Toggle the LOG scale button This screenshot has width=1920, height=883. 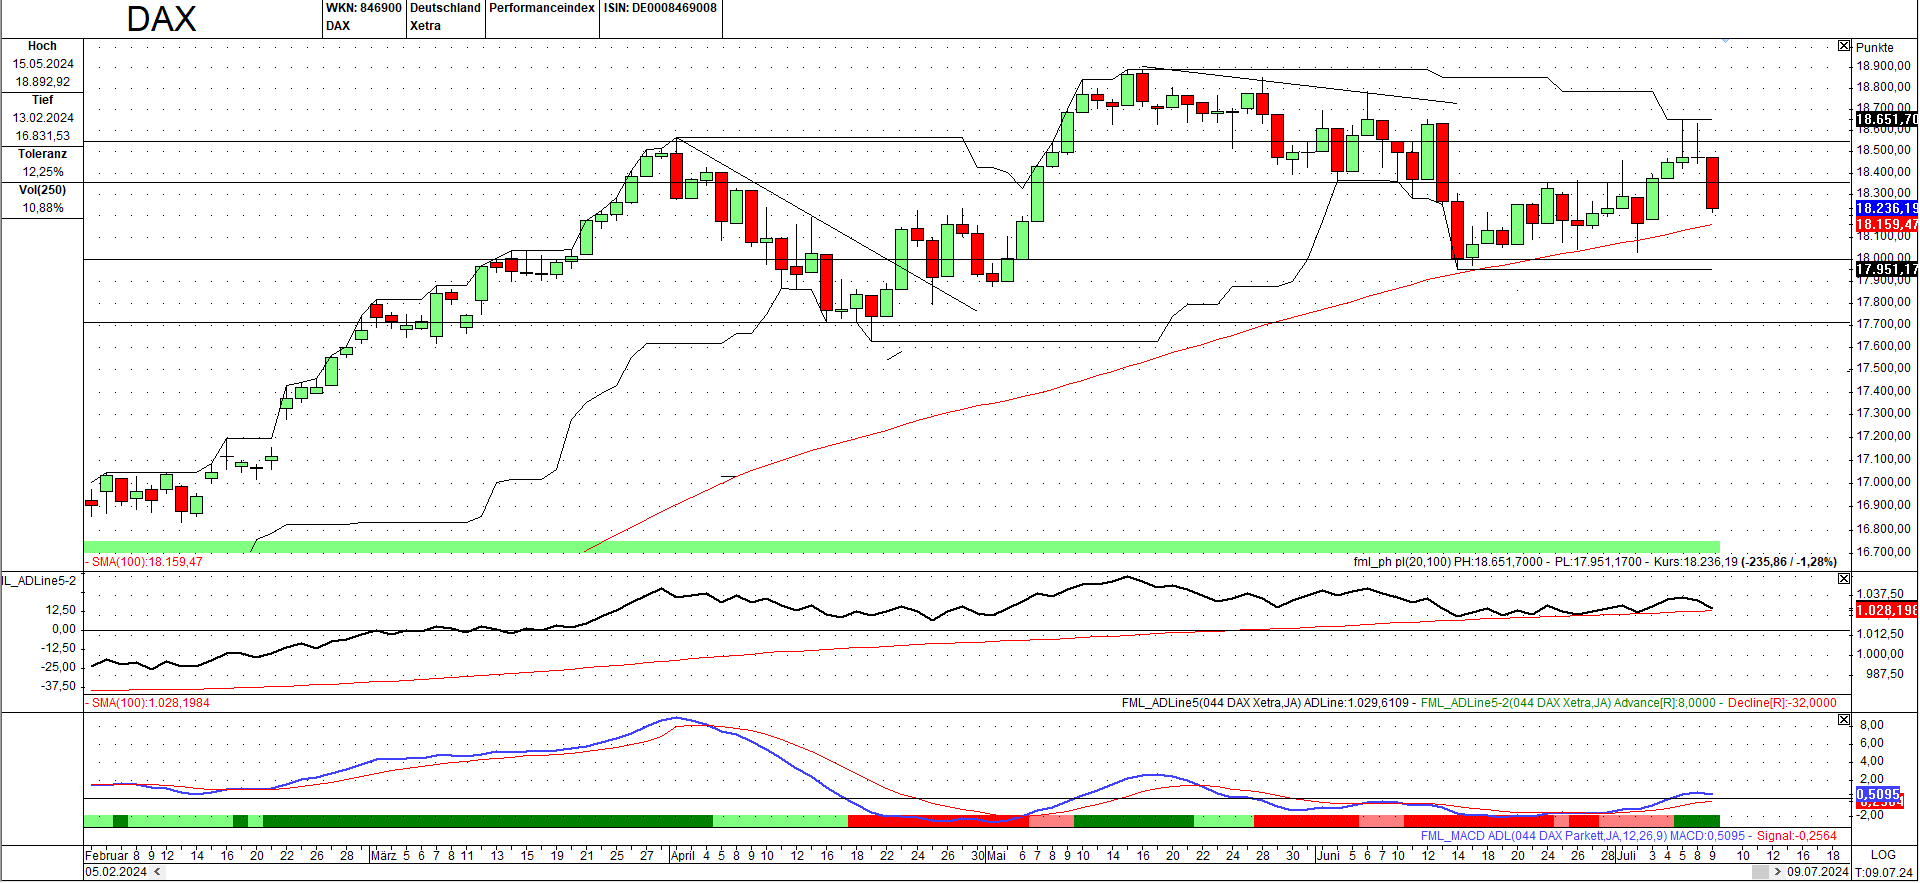click(1883, 855)
